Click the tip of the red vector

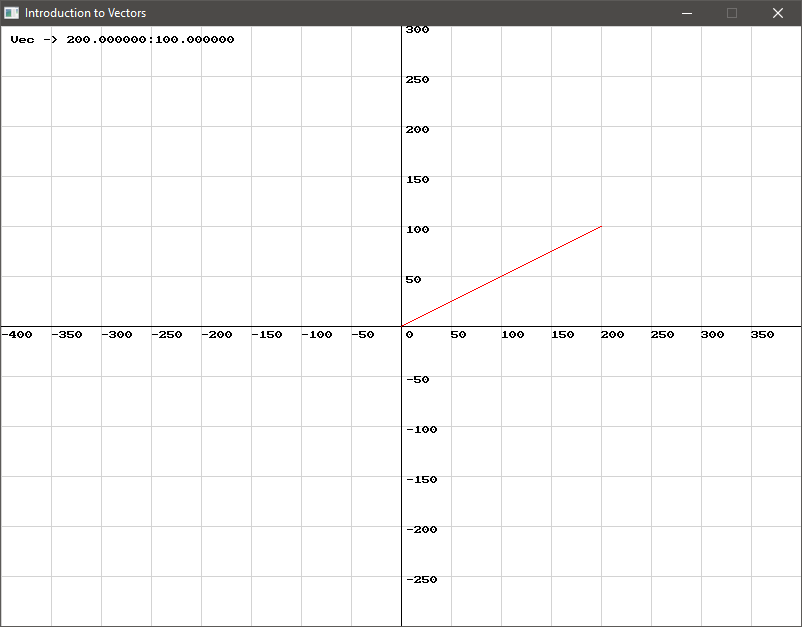[x=600, y=227]
